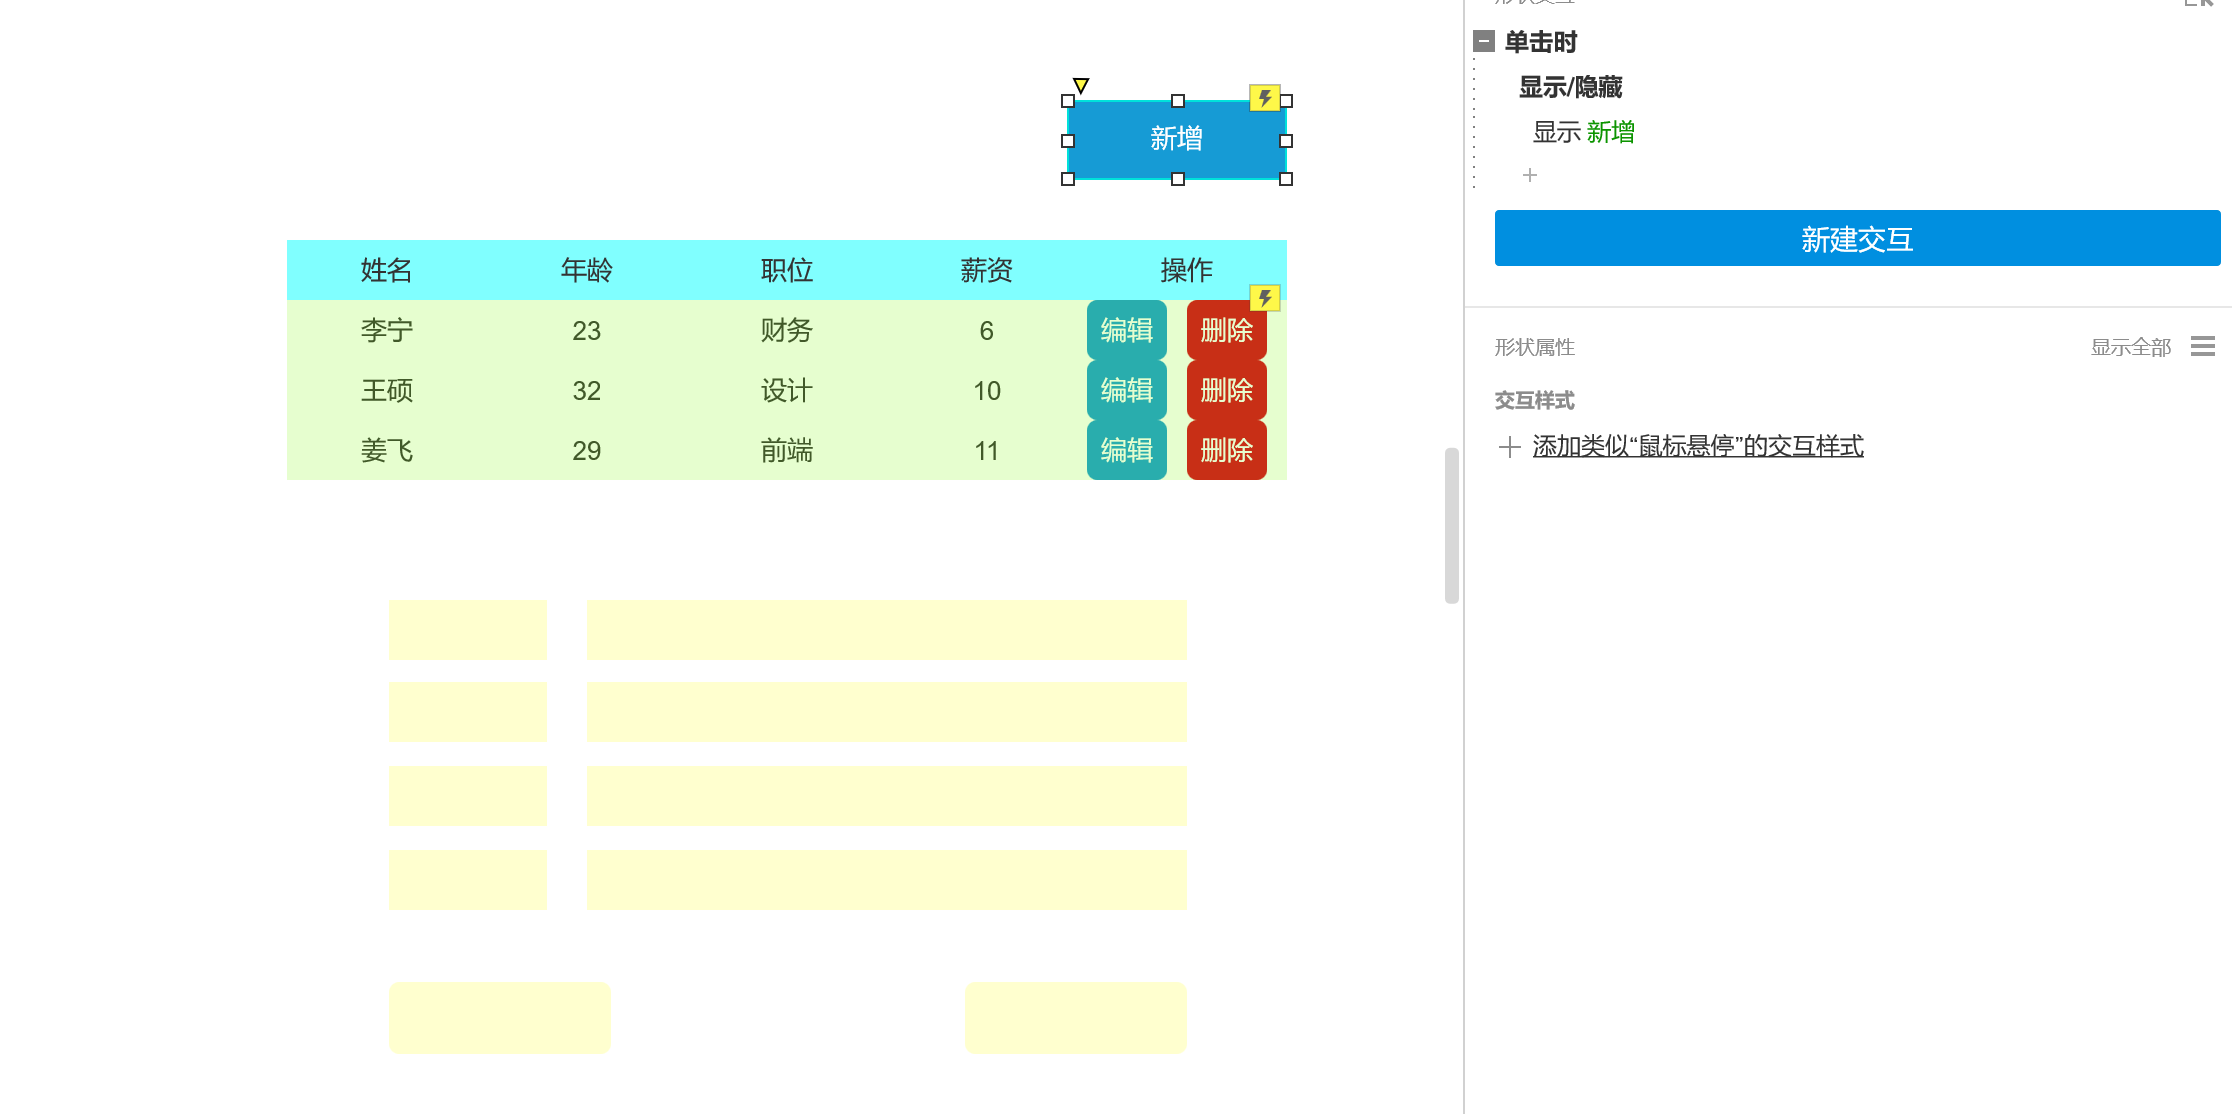Click the lightning badge on table widget
Screen dimensions: 2232x1114
[1265, 298]
